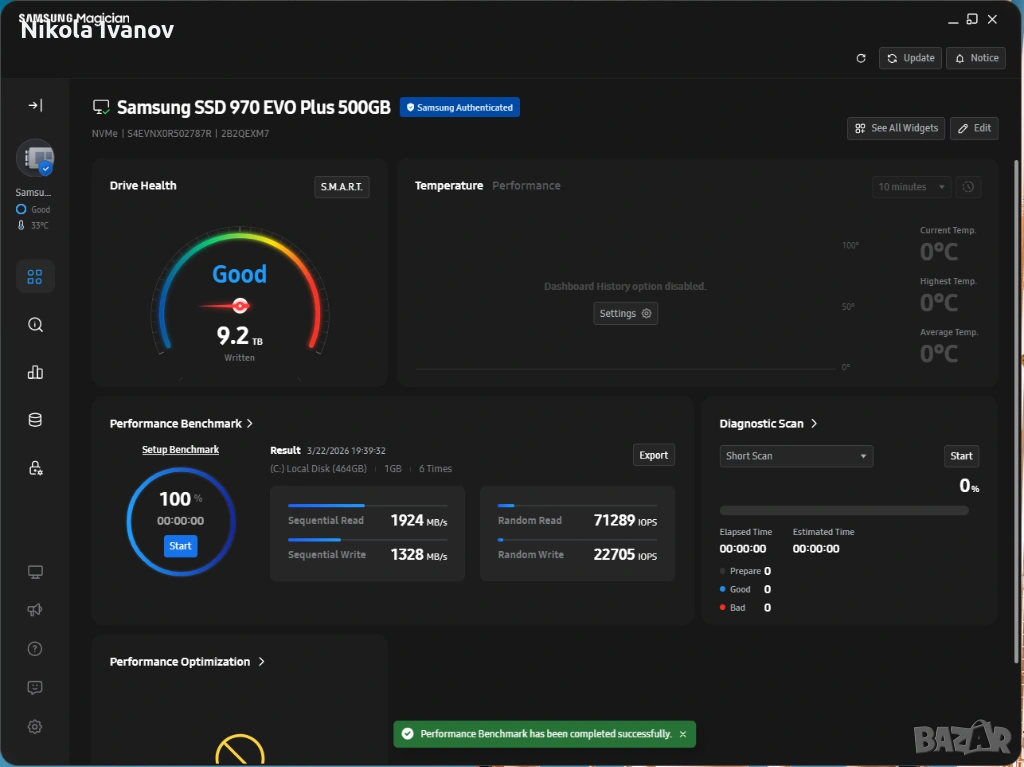1024x767 pixels.
Task: Open the dashboard grid icon in sidebar
Action: pos(35,277)
